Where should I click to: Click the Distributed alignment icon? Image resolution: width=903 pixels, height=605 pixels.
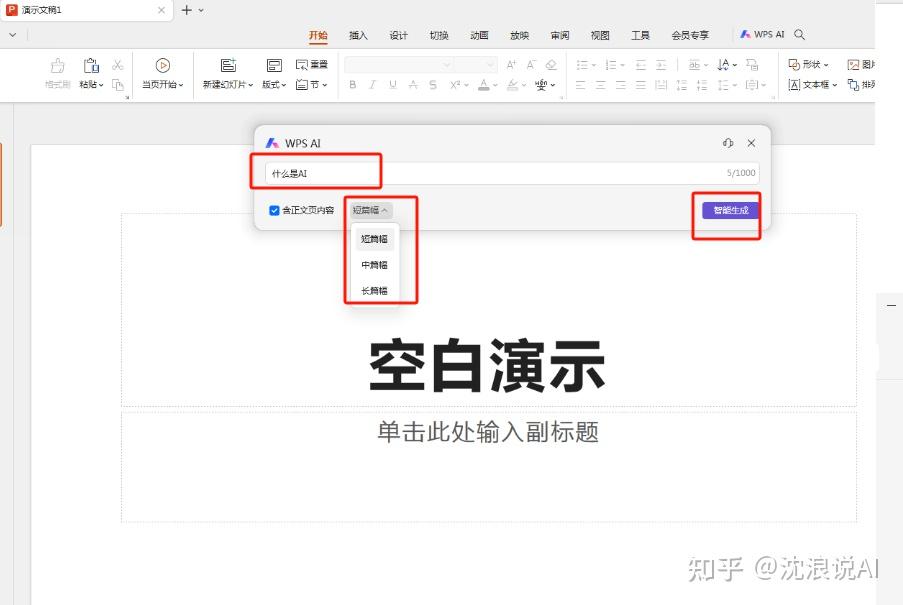pos(661,85)
